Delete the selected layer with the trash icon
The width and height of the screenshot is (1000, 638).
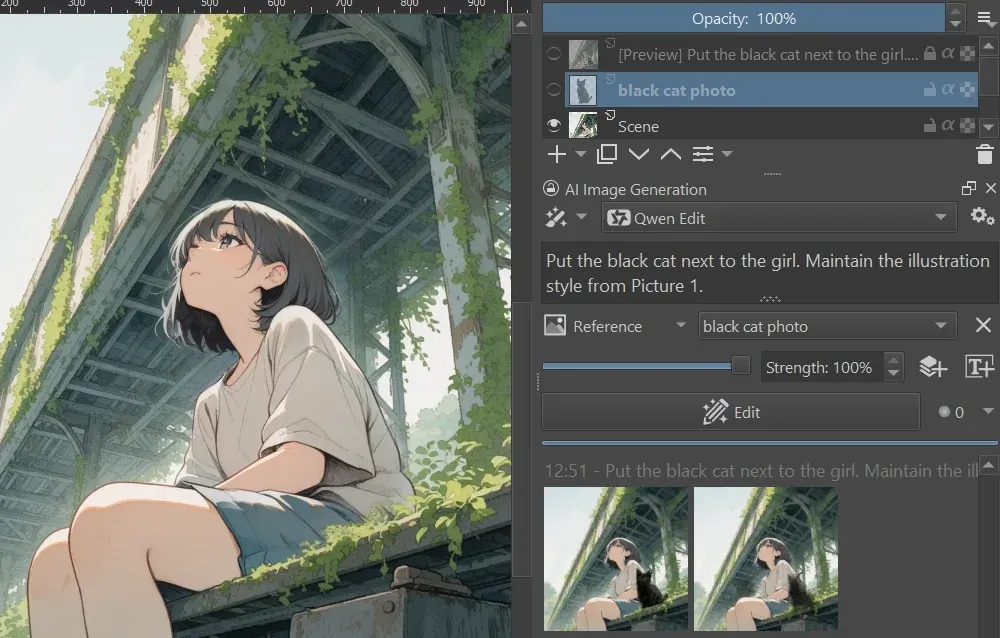985,154
